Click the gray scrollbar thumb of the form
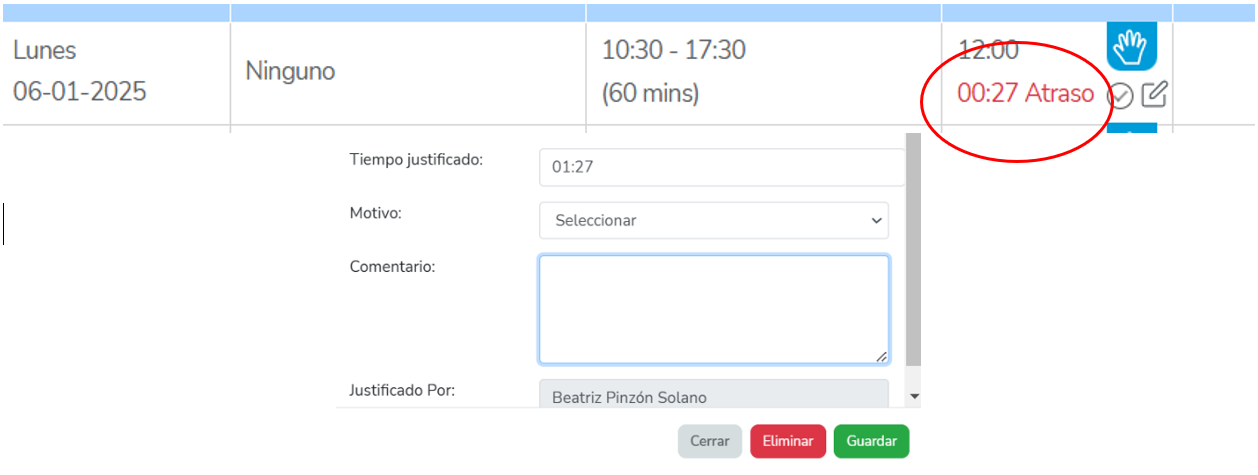Image resolution: width=1258 pixels, height=475 pixels. pos(913,250)
